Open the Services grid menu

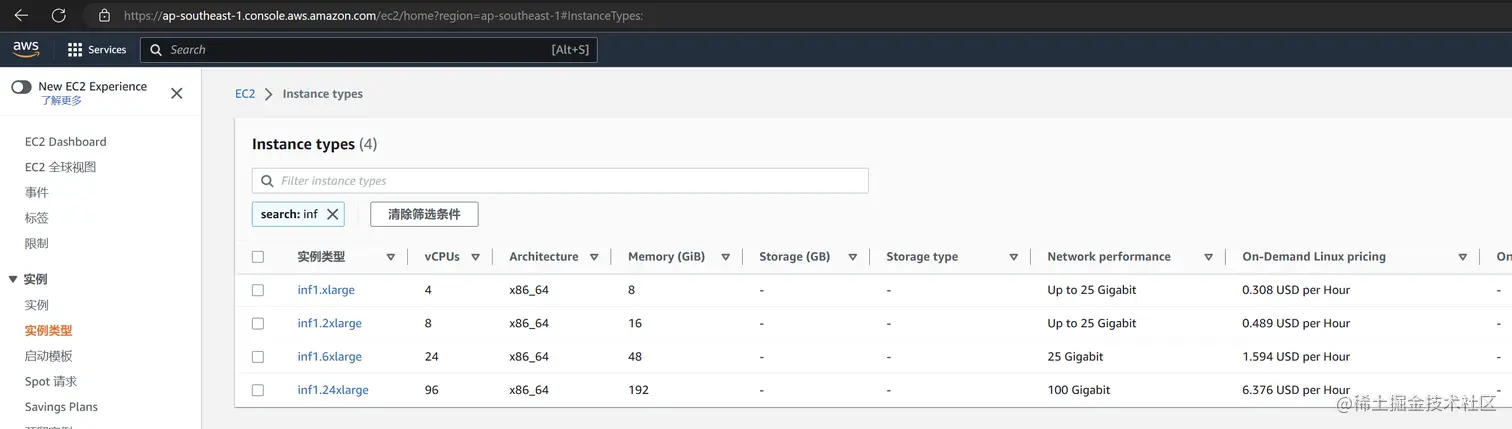point(97,50)
